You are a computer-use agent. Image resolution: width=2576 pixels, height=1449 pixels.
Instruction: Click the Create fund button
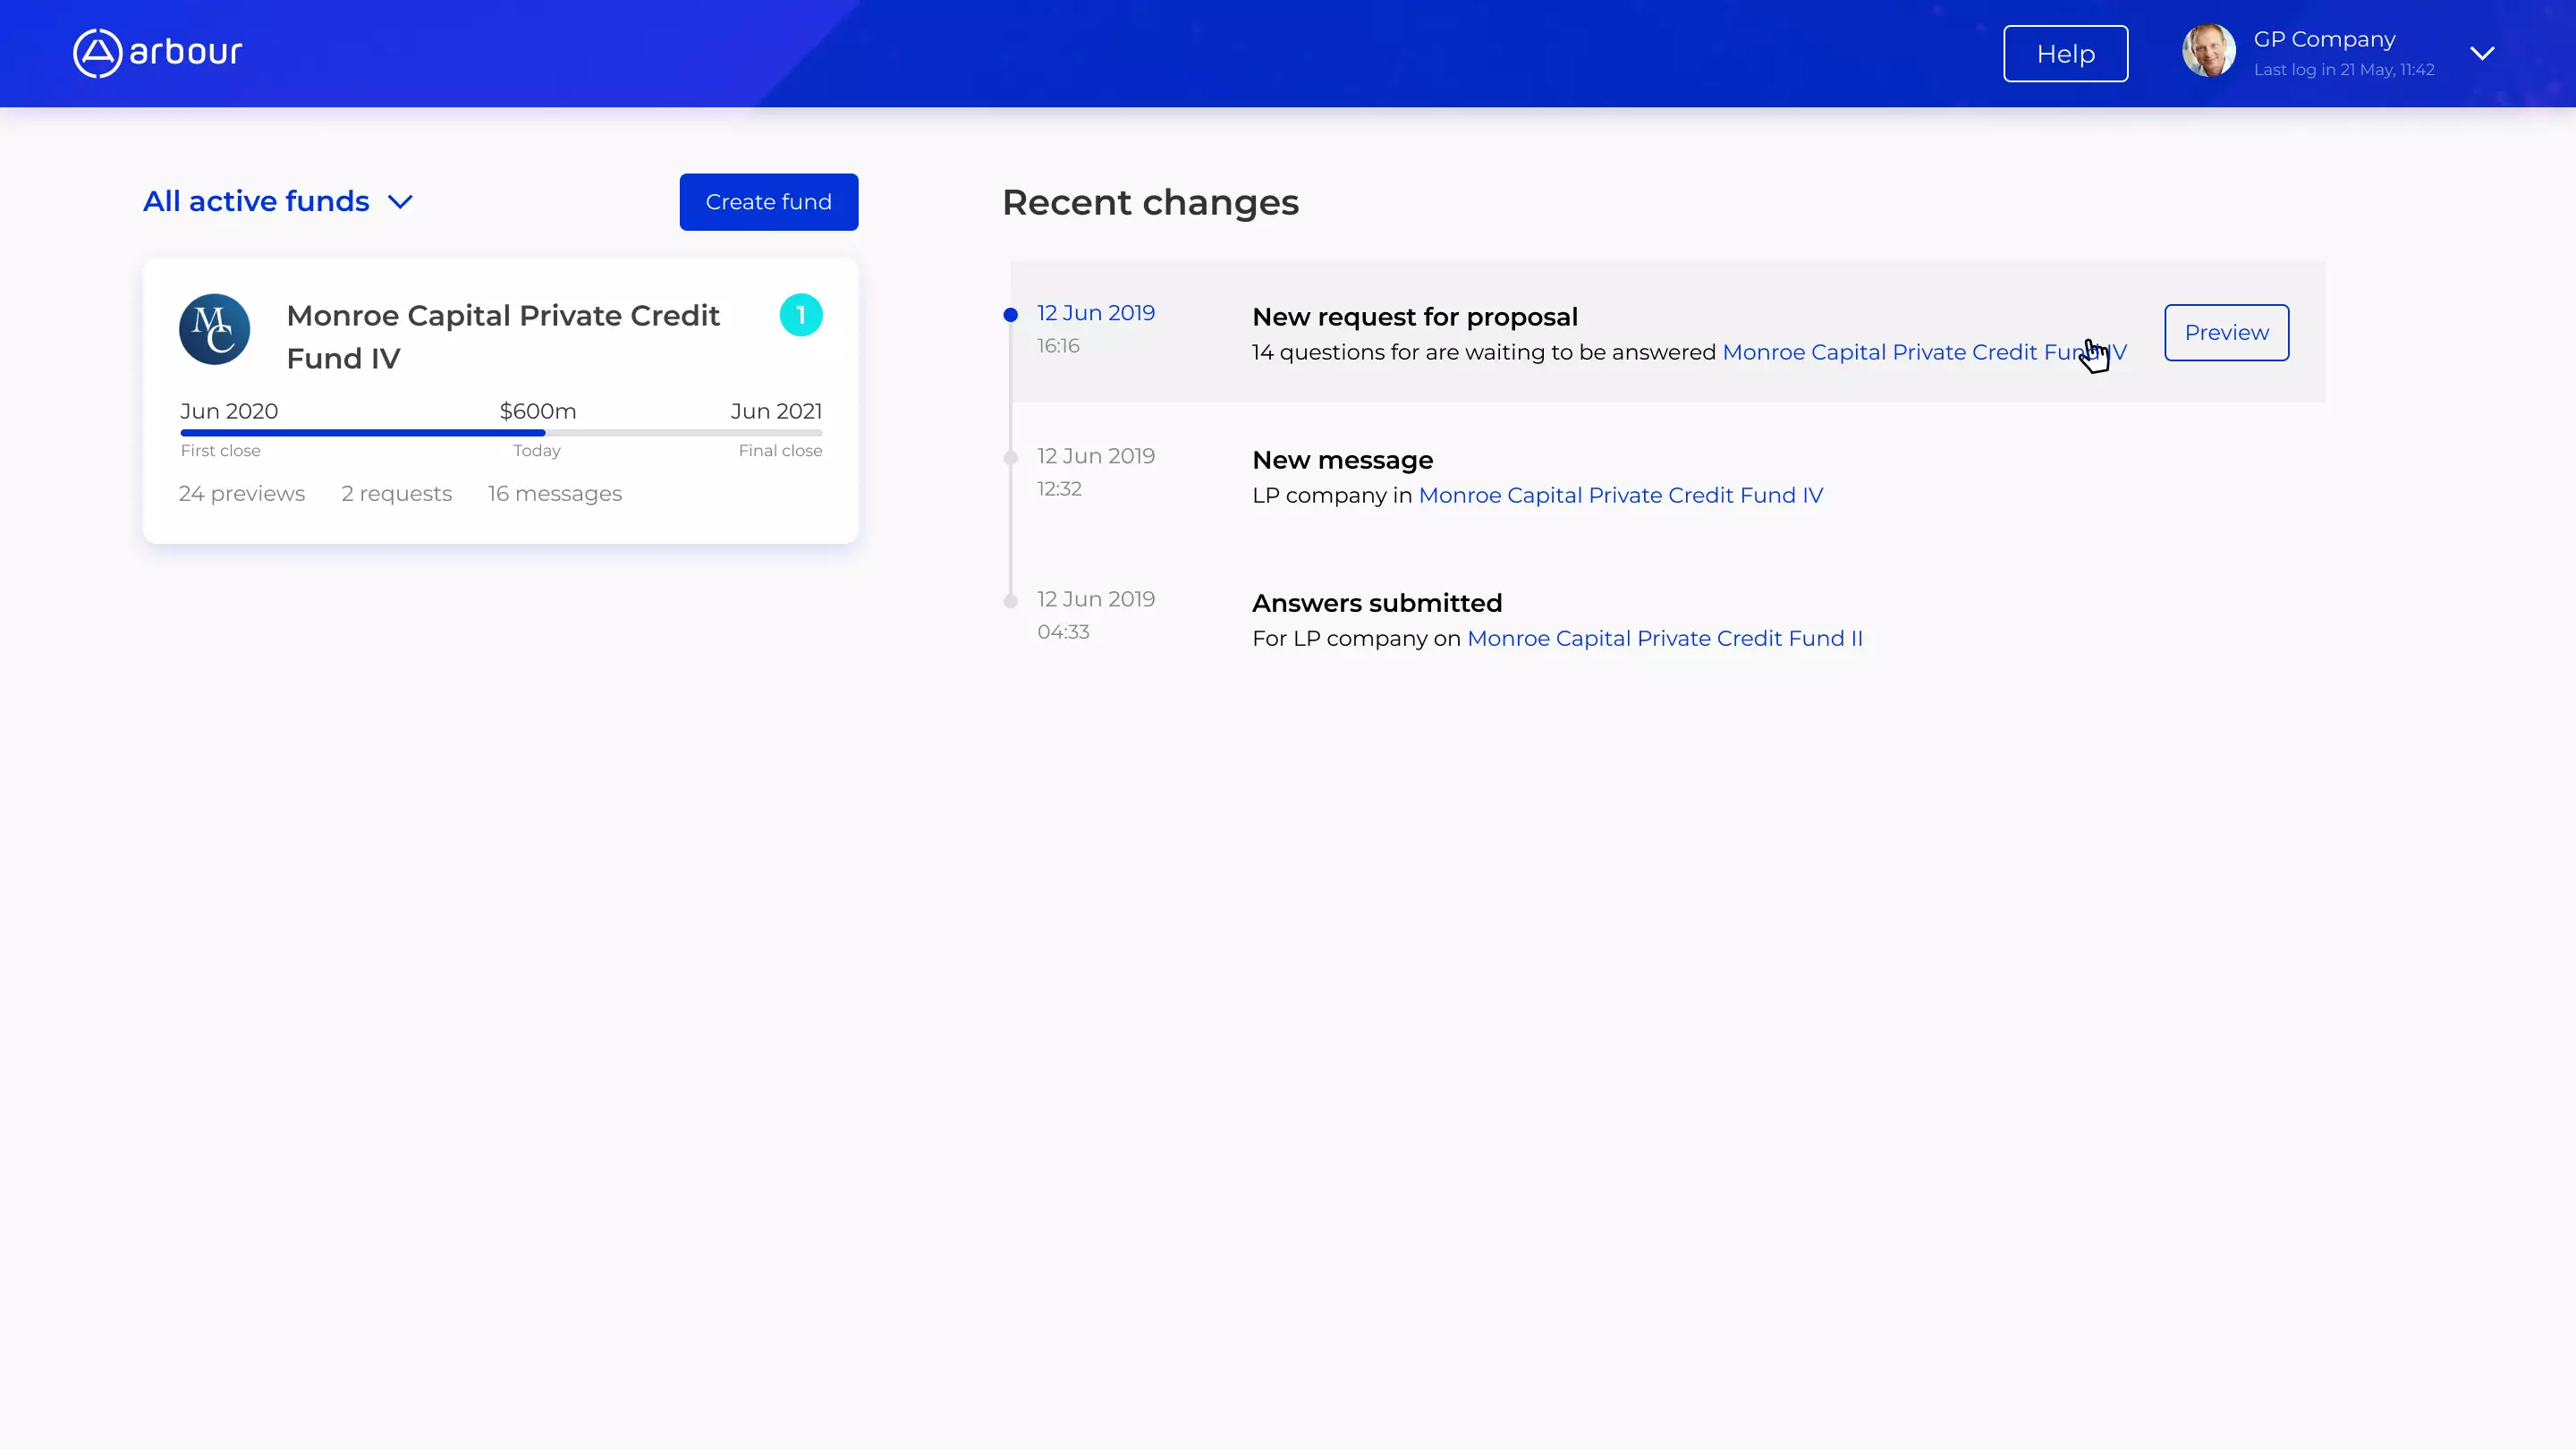tap(768, 201)
